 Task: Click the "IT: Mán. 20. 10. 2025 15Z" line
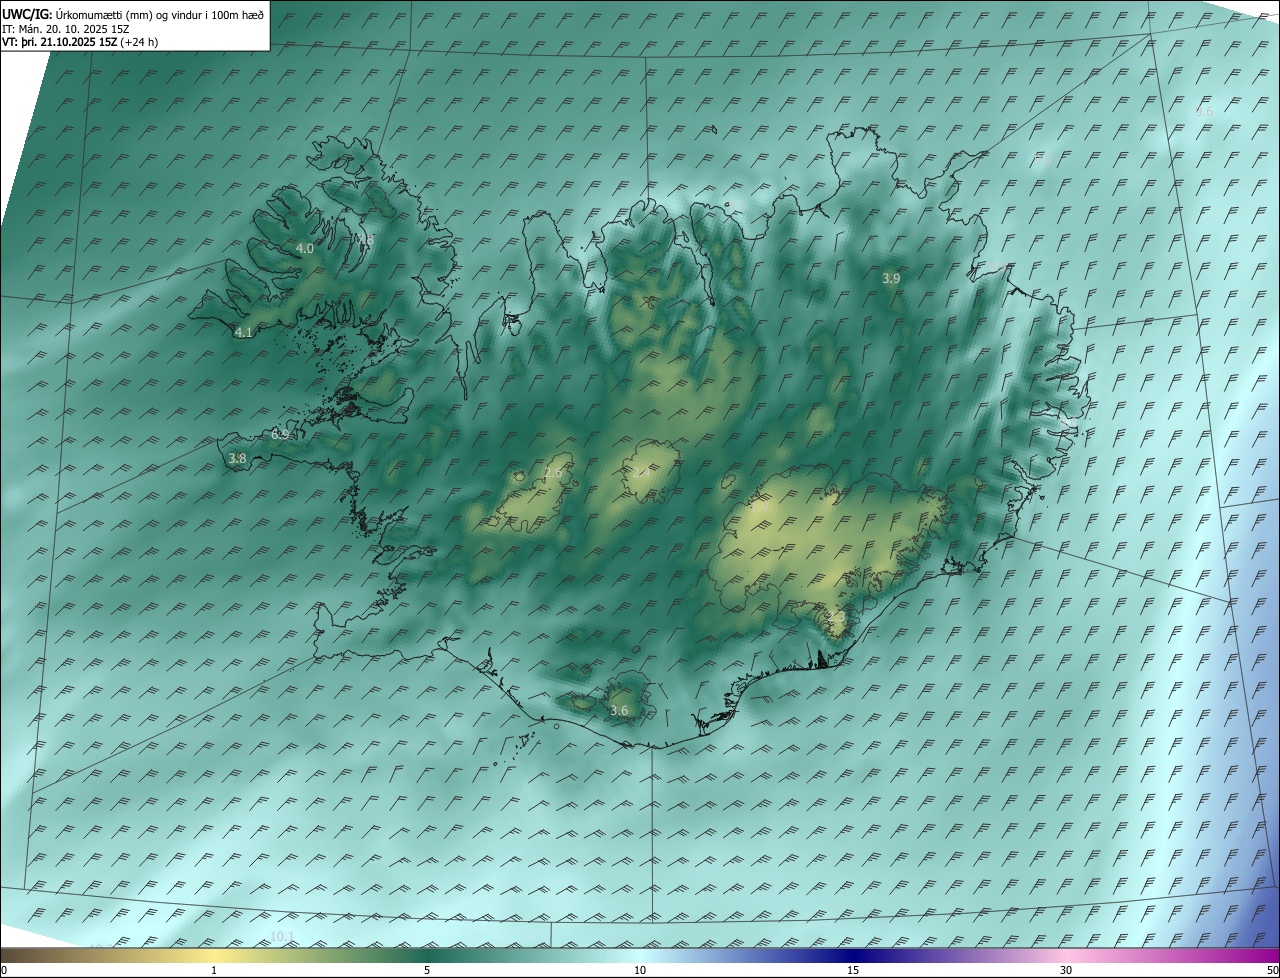pos(65,28)
